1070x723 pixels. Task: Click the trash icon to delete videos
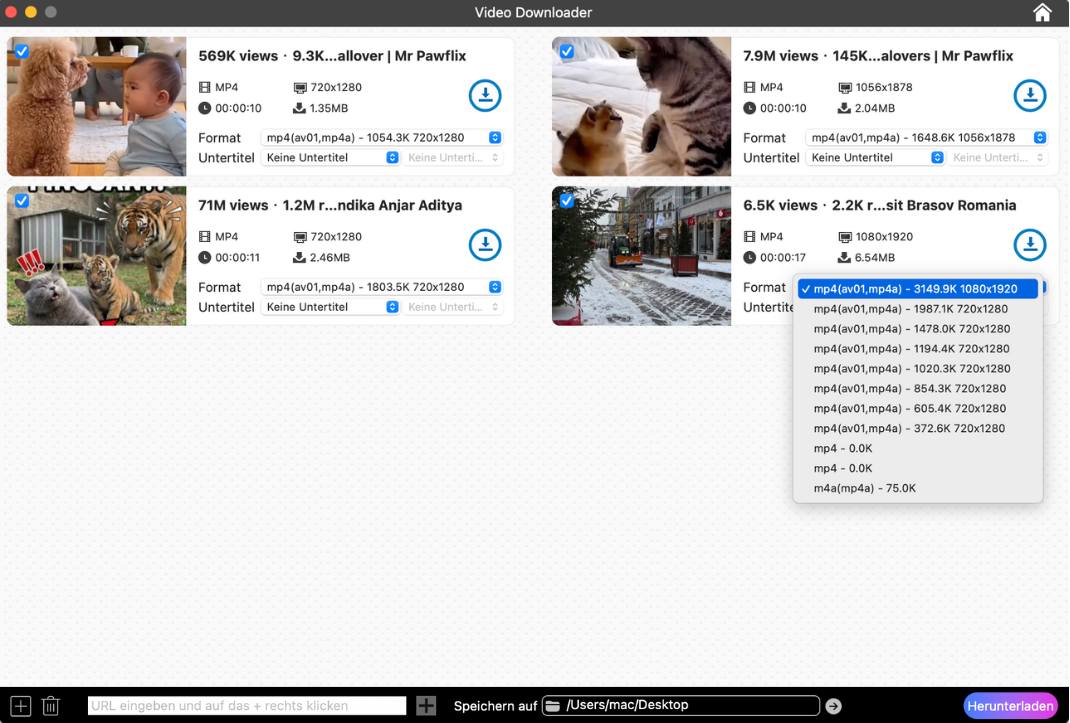tap(51, 706)
